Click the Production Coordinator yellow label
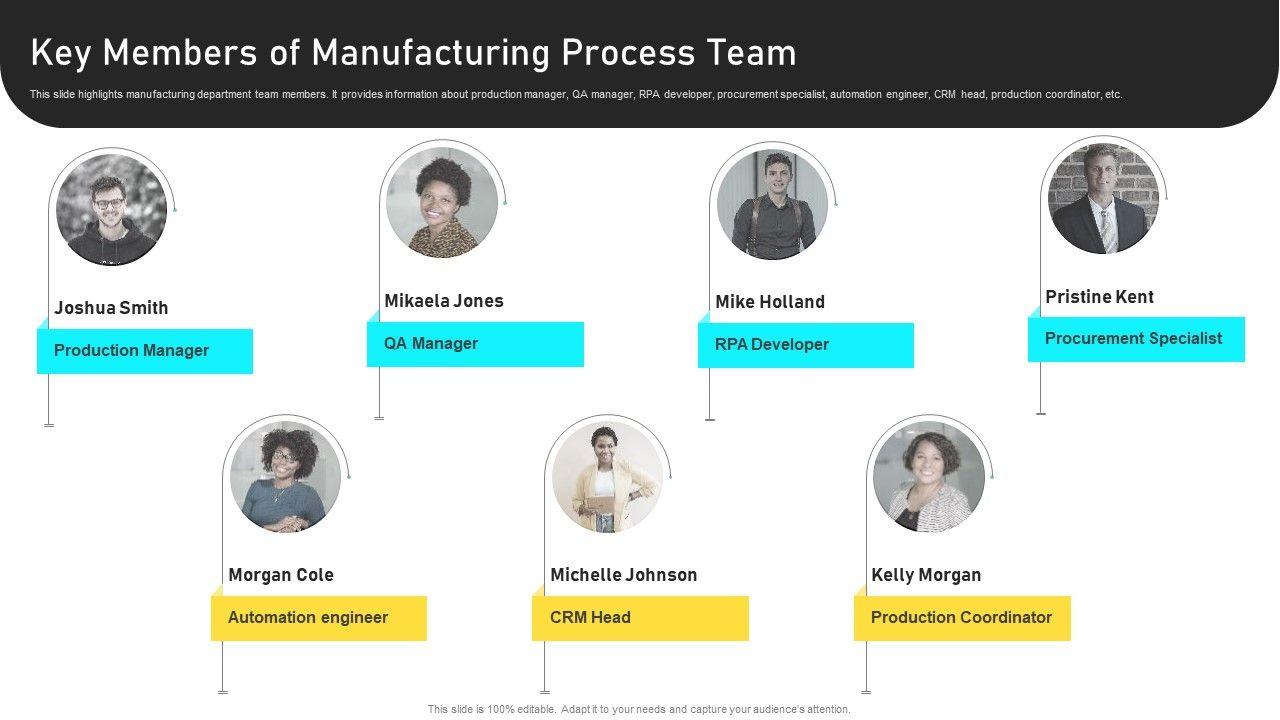1280x720 pixels. 962,618
